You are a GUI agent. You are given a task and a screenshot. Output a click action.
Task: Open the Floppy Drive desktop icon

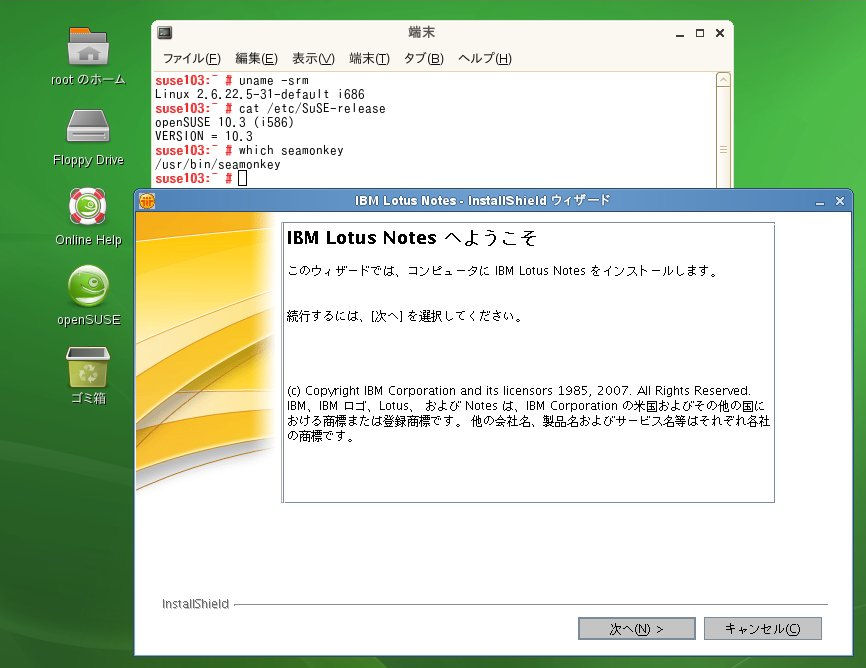(x=88, y=127)
